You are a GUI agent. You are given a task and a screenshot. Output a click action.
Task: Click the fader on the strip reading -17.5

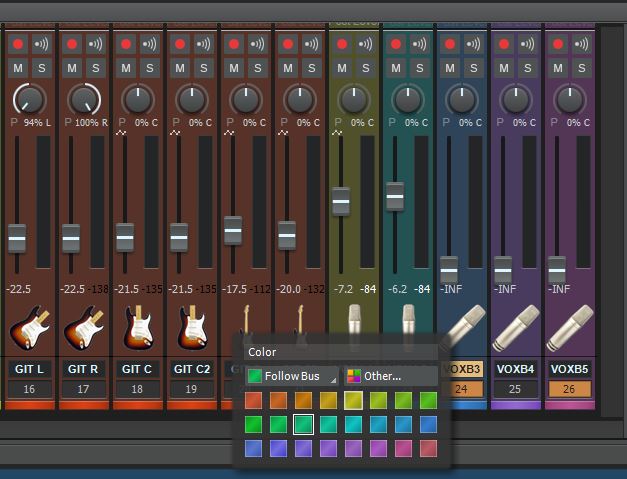[x=233, y=230]
